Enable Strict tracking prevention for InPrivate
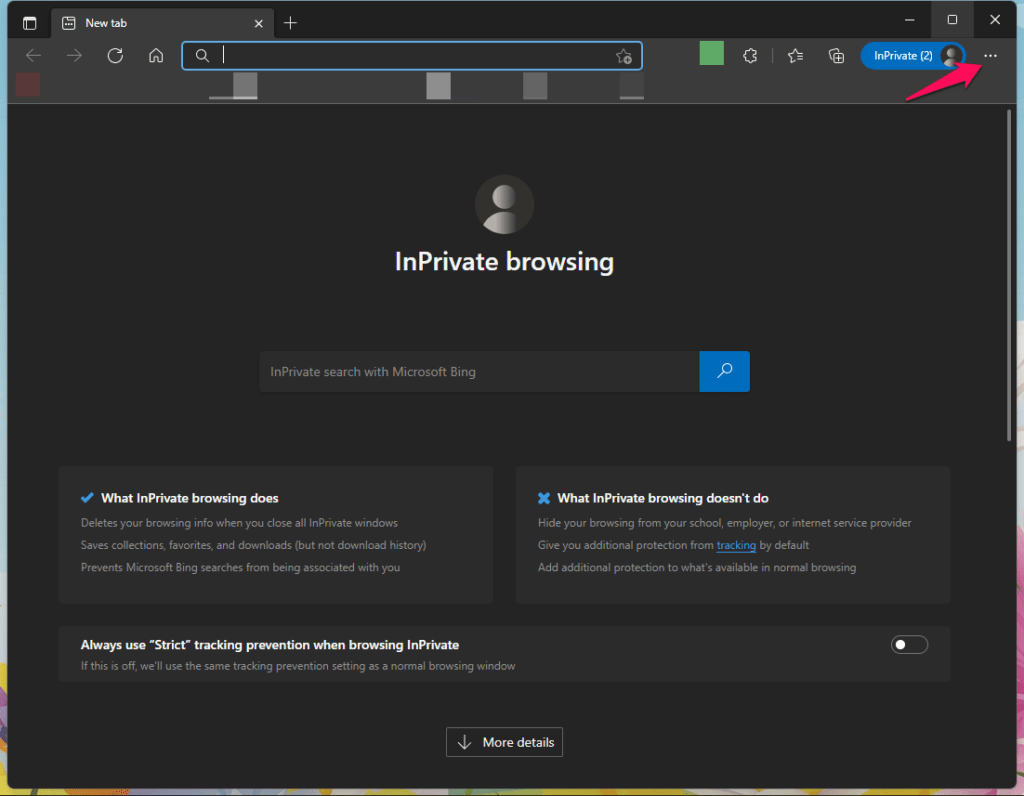Image resolution: width=1024 pixels, height=796 pixels. point(909,644)
